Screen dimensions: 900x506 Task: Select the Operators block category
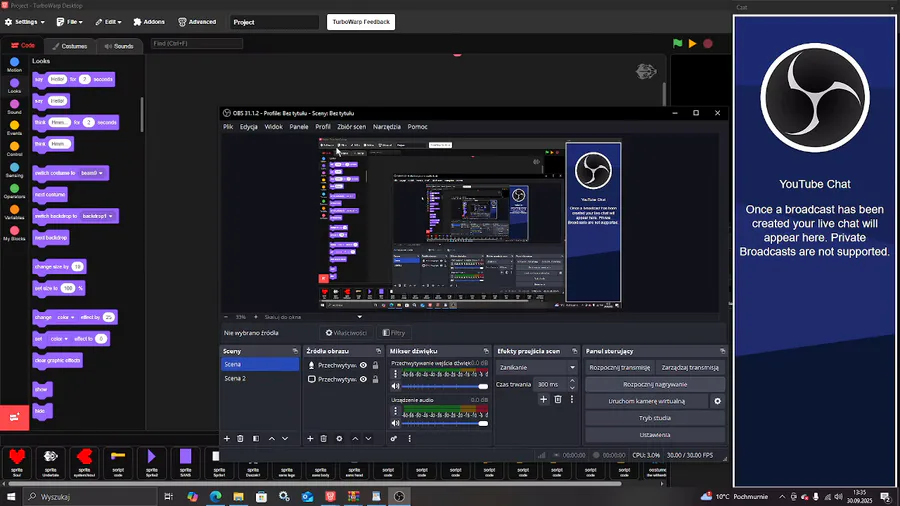coord(14,192)
